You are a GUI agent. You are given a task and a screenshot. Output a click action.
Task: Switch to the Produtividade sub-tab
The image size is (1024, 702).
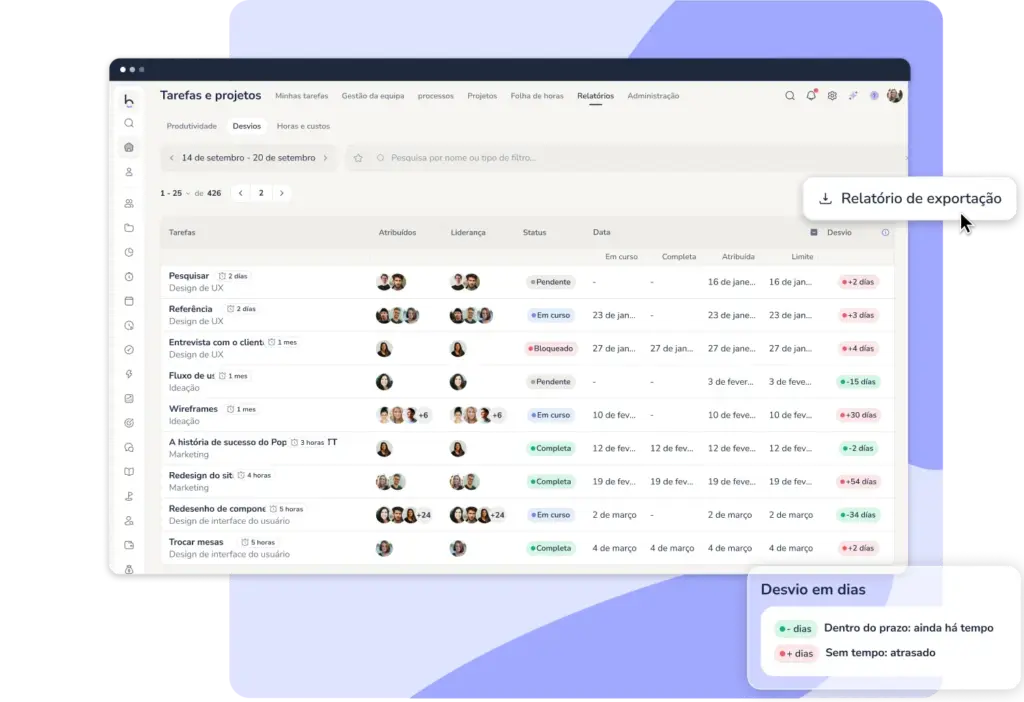[191, 126]
